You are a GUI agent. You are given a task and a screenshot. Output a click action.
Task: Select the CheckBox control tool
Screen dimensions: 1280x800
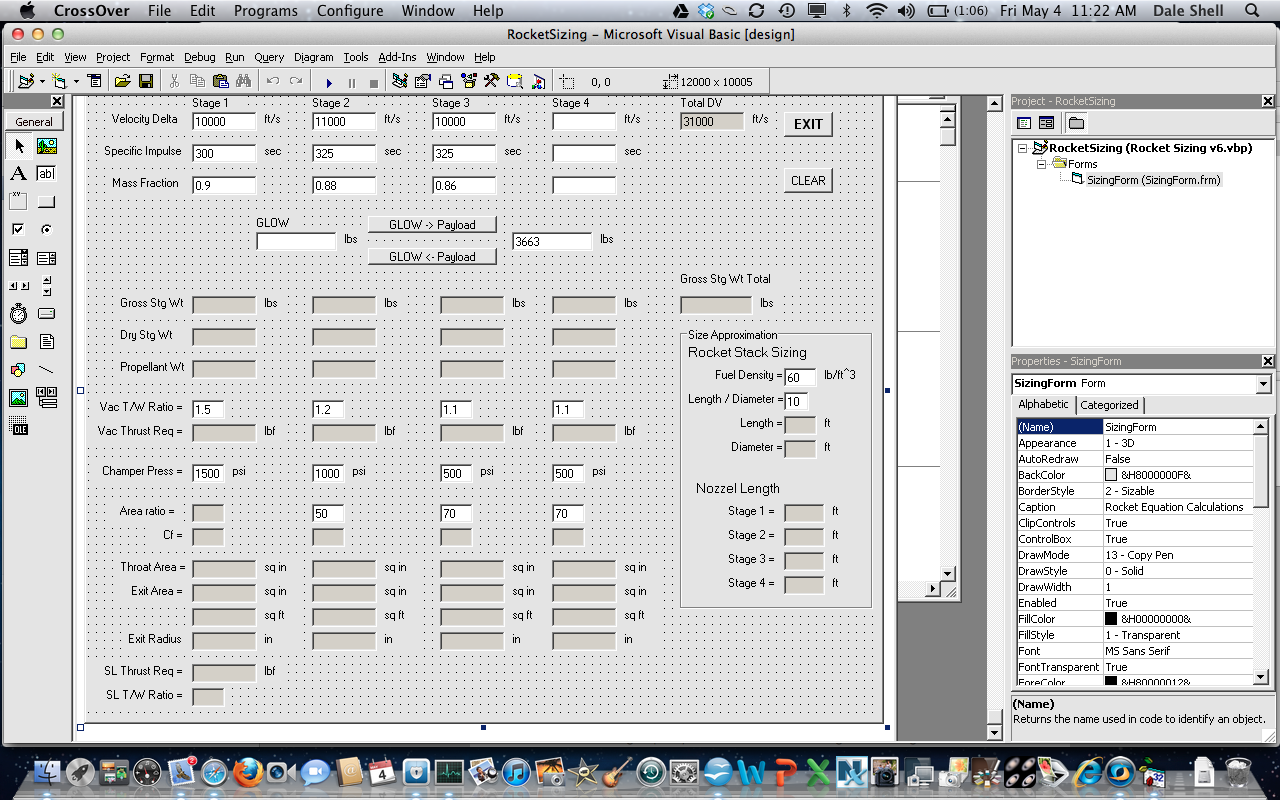pyautogui.click(x=19, y=230)
